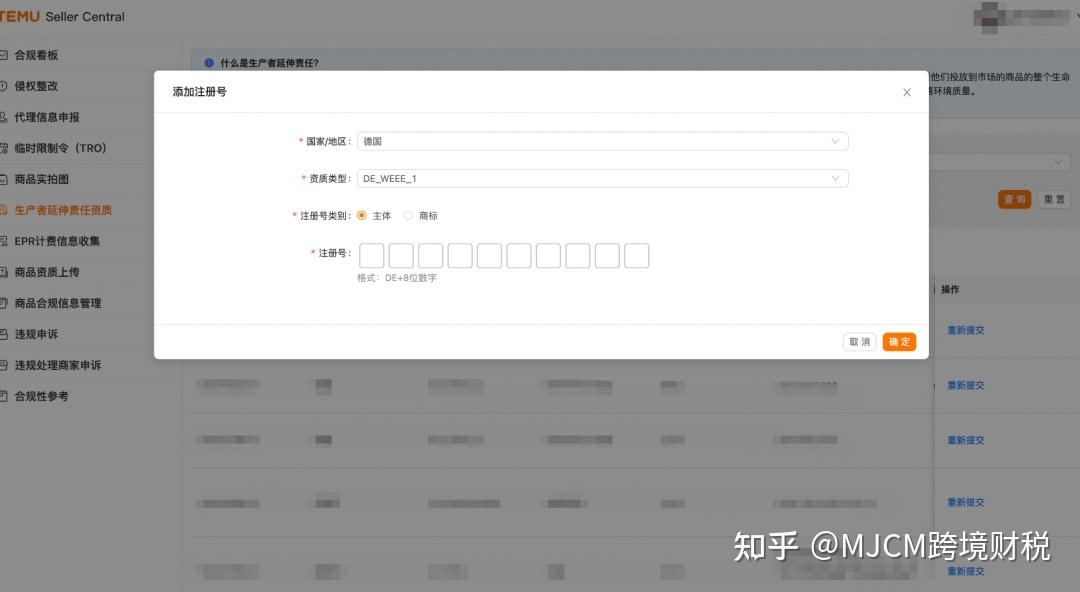
Task: Click the 临时限制令（TRO）sidebar icon
Action: pyautogui.click(x=10, y=148)
